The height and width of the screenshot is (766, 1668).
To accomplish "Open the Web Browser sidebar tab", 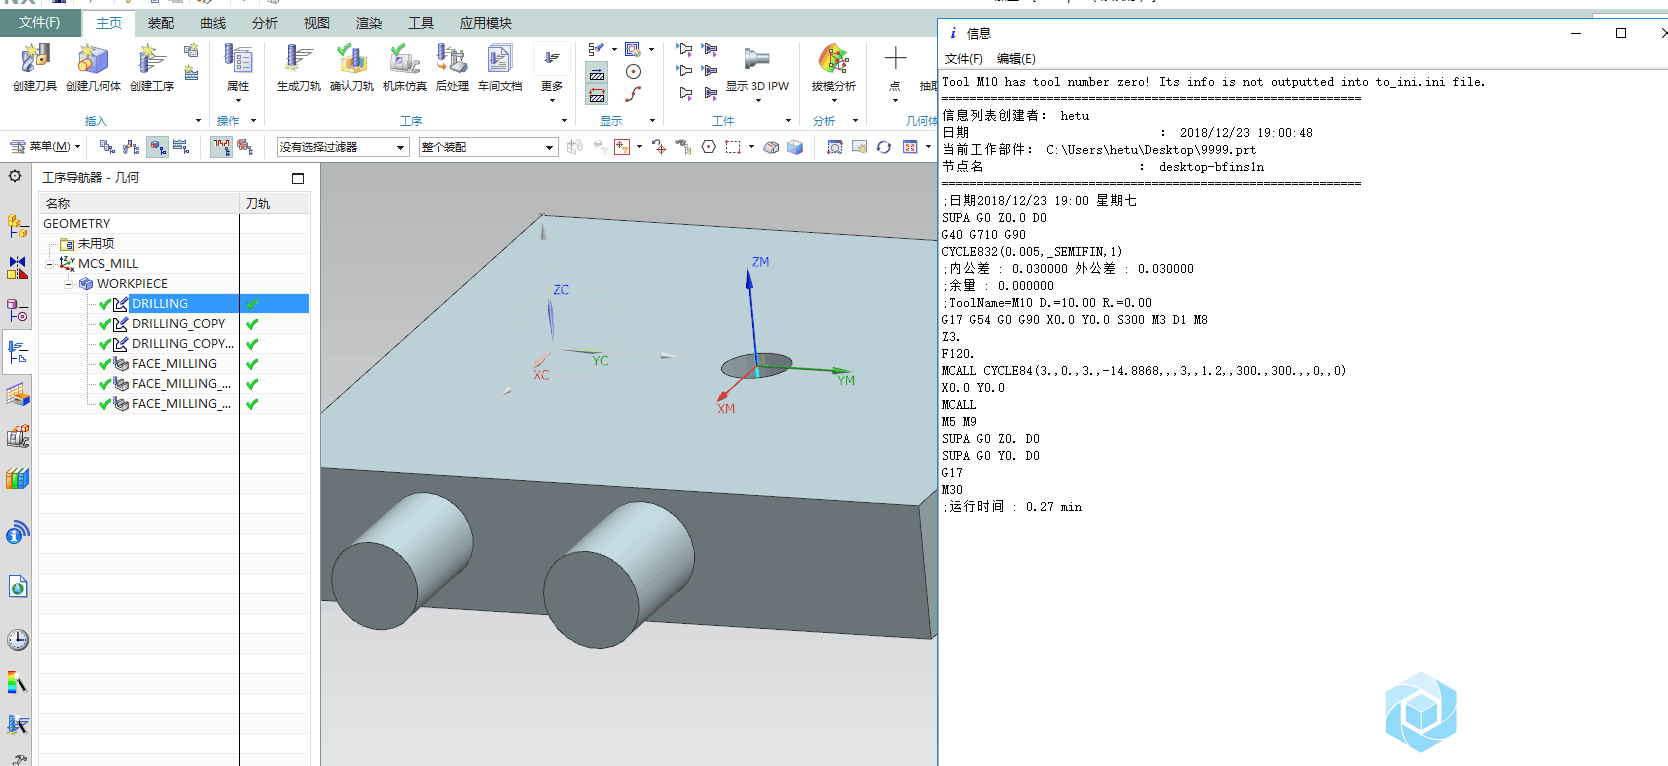I will click(17, 587).
